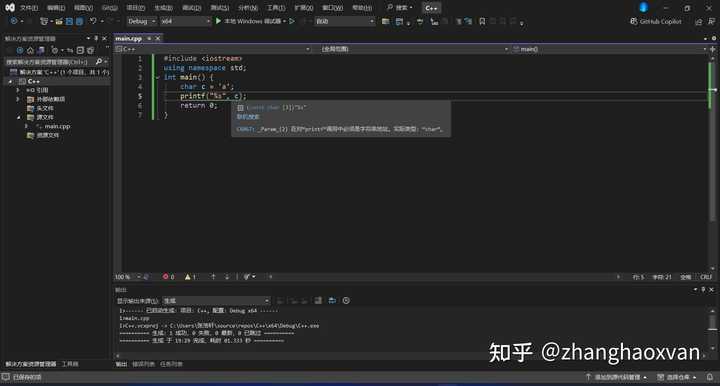This screenshot has width=720, height=386.
Task: Click the C++ solution name button
Action: [x=431, y=8]
